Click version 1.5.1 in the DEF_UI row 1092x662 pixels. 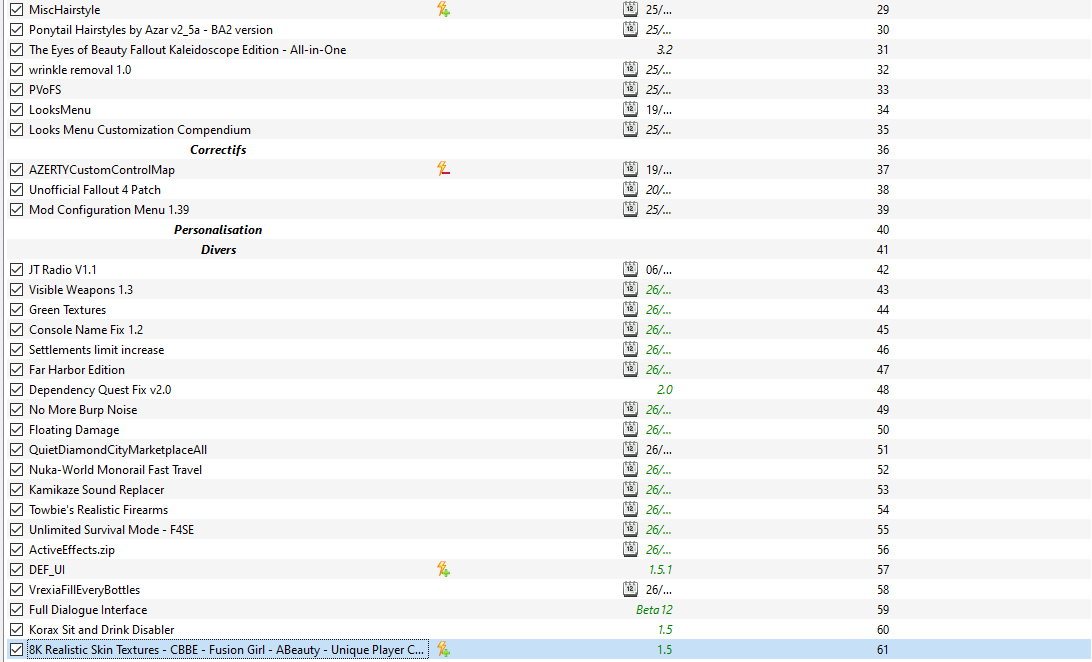point(660,570)
